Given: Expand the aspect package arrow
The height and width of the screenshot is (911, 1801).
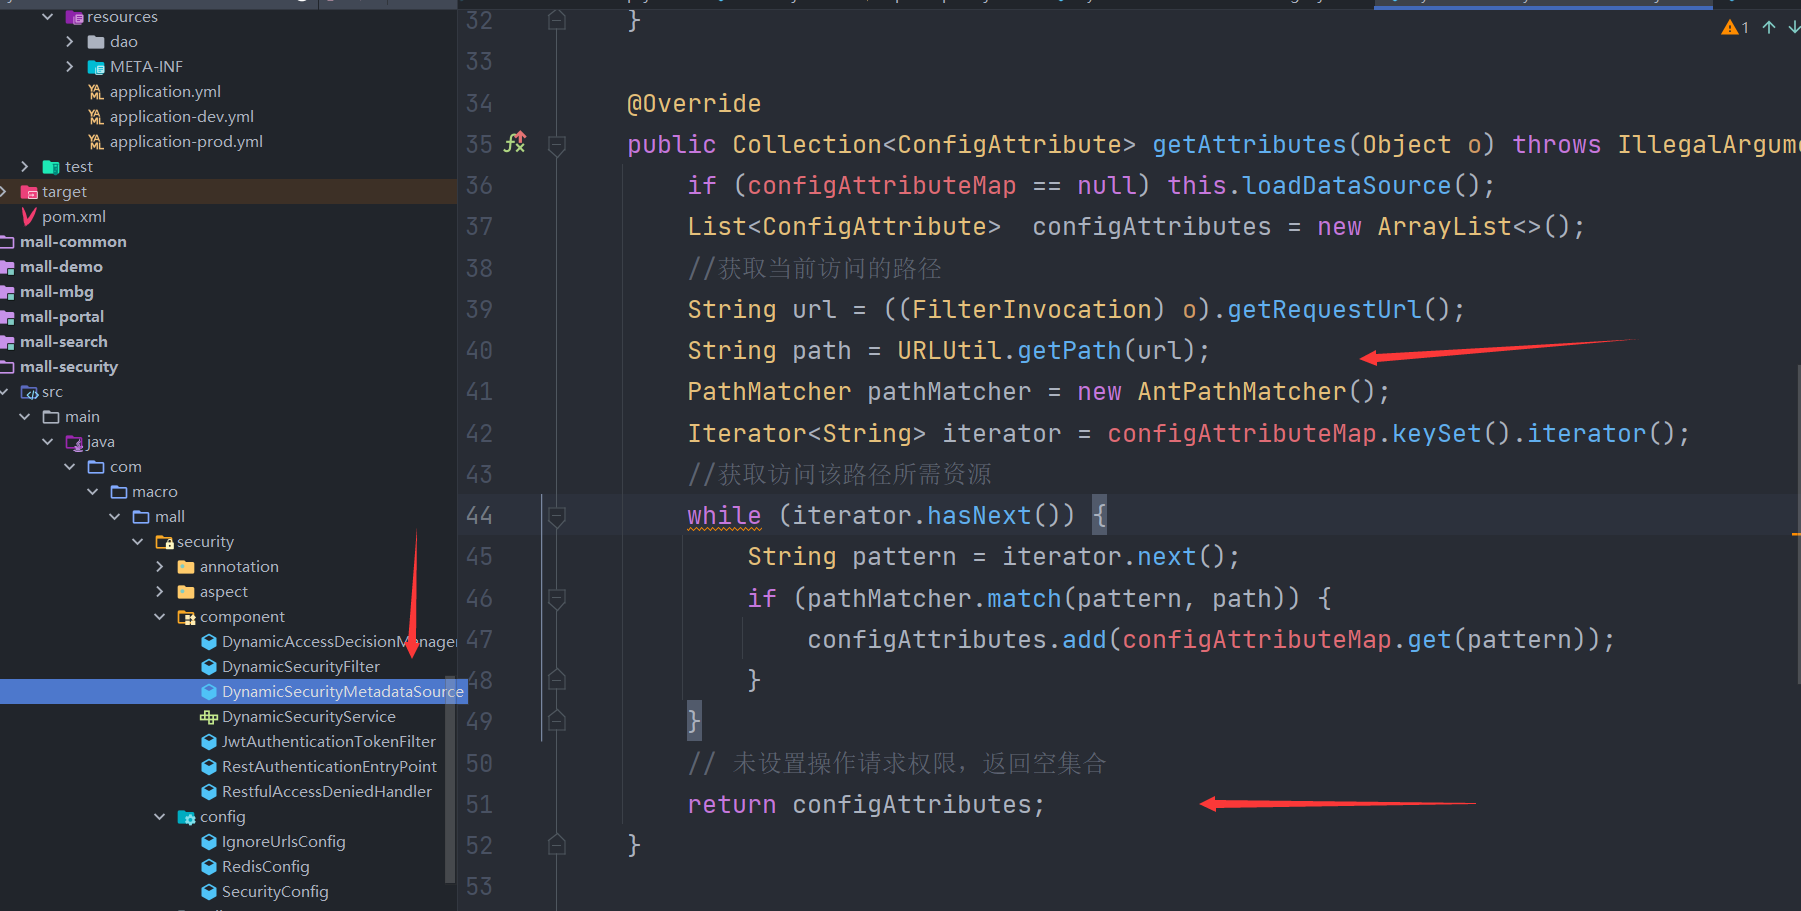Looking at the screenshot, I should [x=159, y=591].
